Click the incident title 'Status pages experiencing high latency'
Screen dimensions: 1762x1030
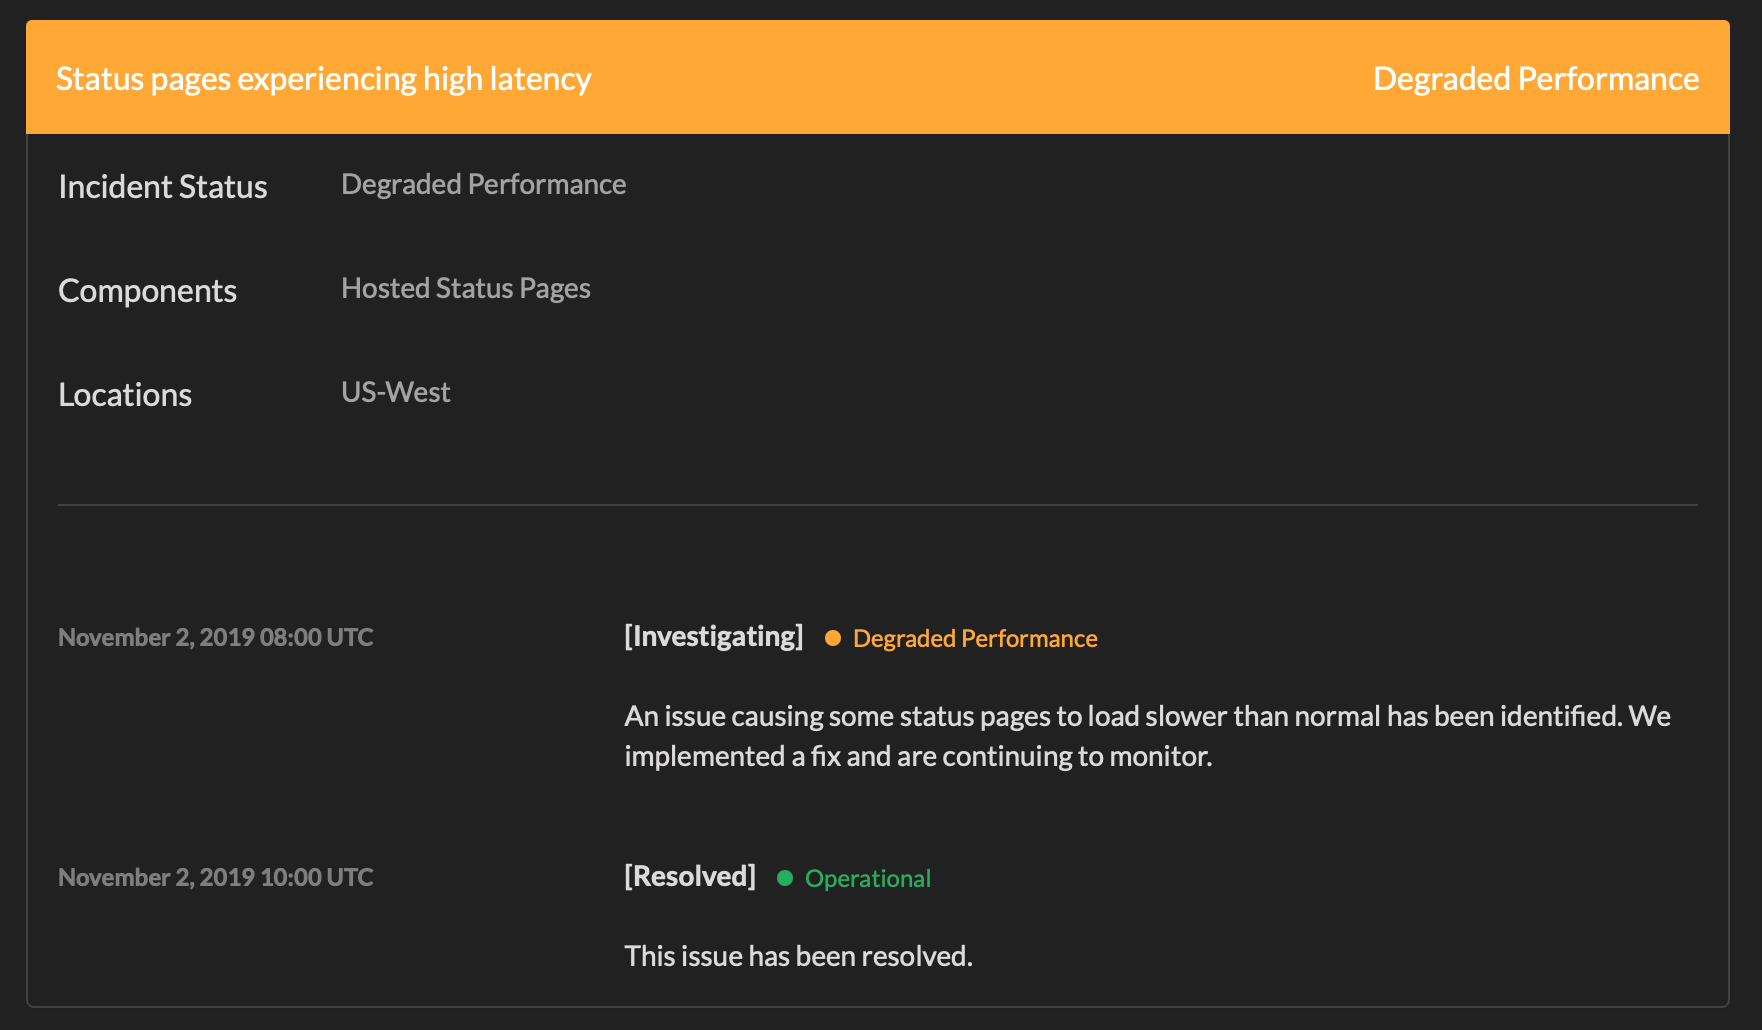tap(323, 79)
